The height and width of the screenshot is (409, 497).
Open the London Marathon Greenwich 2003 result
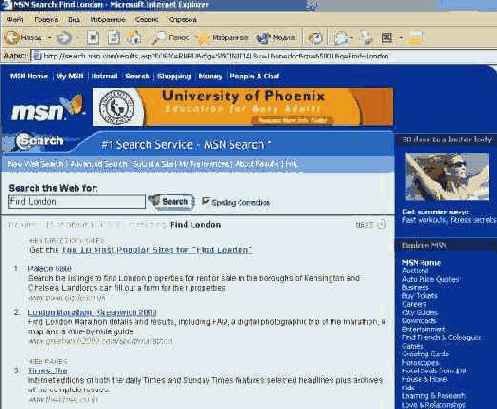tap(92, 313)
